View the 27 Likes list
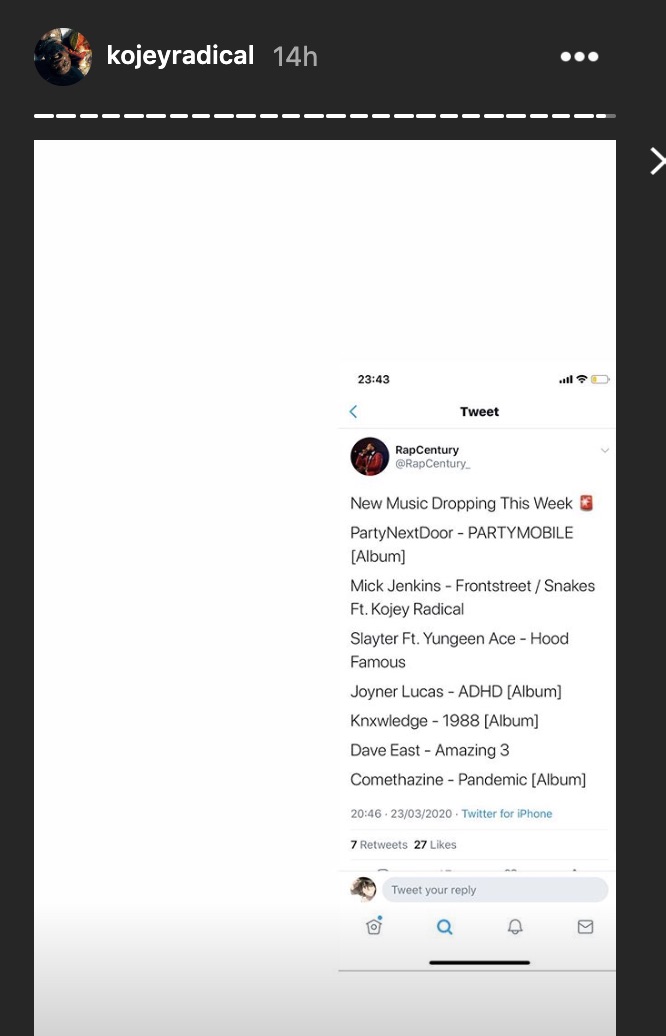This screenshot has width=666, height=1036. [435, 844]
